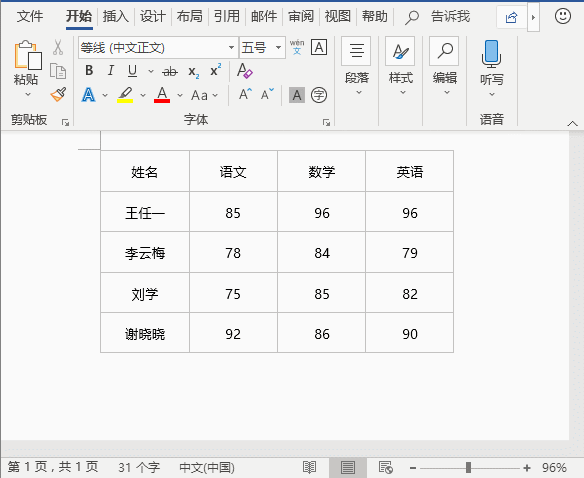Open the Editing (编辑) group
This screenshot has height=478, width=584.
pyautogui.click(x=444, y=67)
